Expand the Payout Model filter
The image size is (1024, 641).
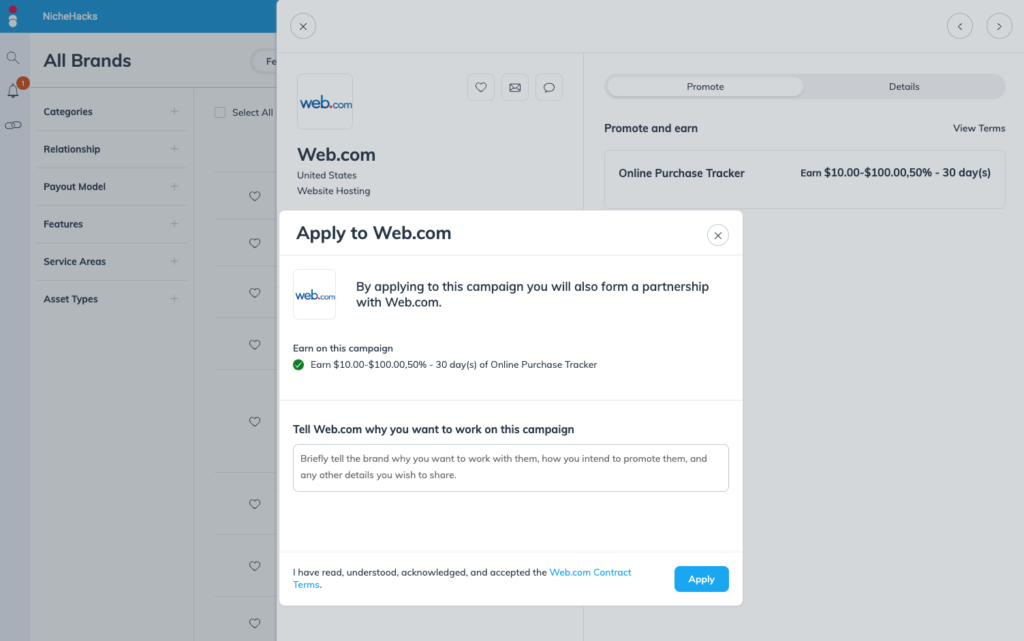coord(174,187)
